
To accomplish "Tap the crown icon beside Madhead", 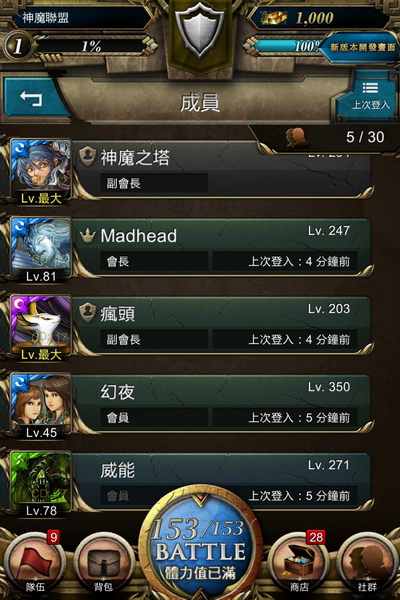I will (x=87, y=235).
